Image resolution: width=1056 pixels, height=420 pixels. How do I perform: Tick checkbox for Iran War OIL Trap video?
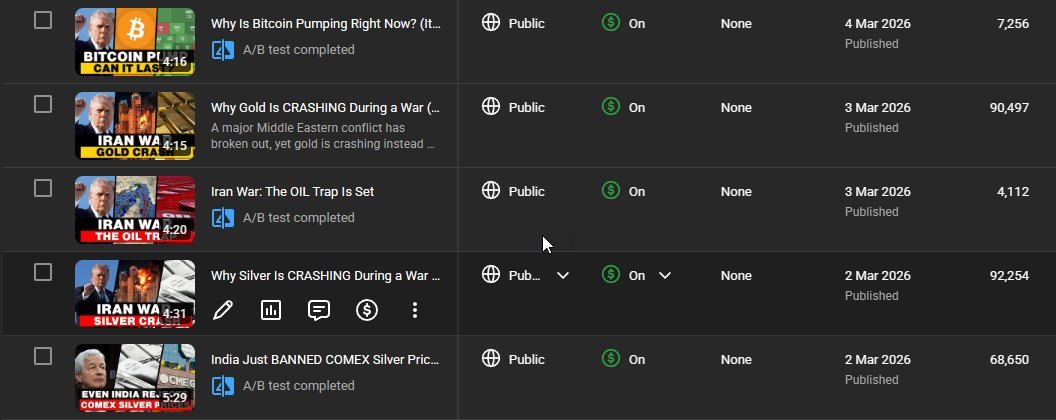click(x=43, y=188)
